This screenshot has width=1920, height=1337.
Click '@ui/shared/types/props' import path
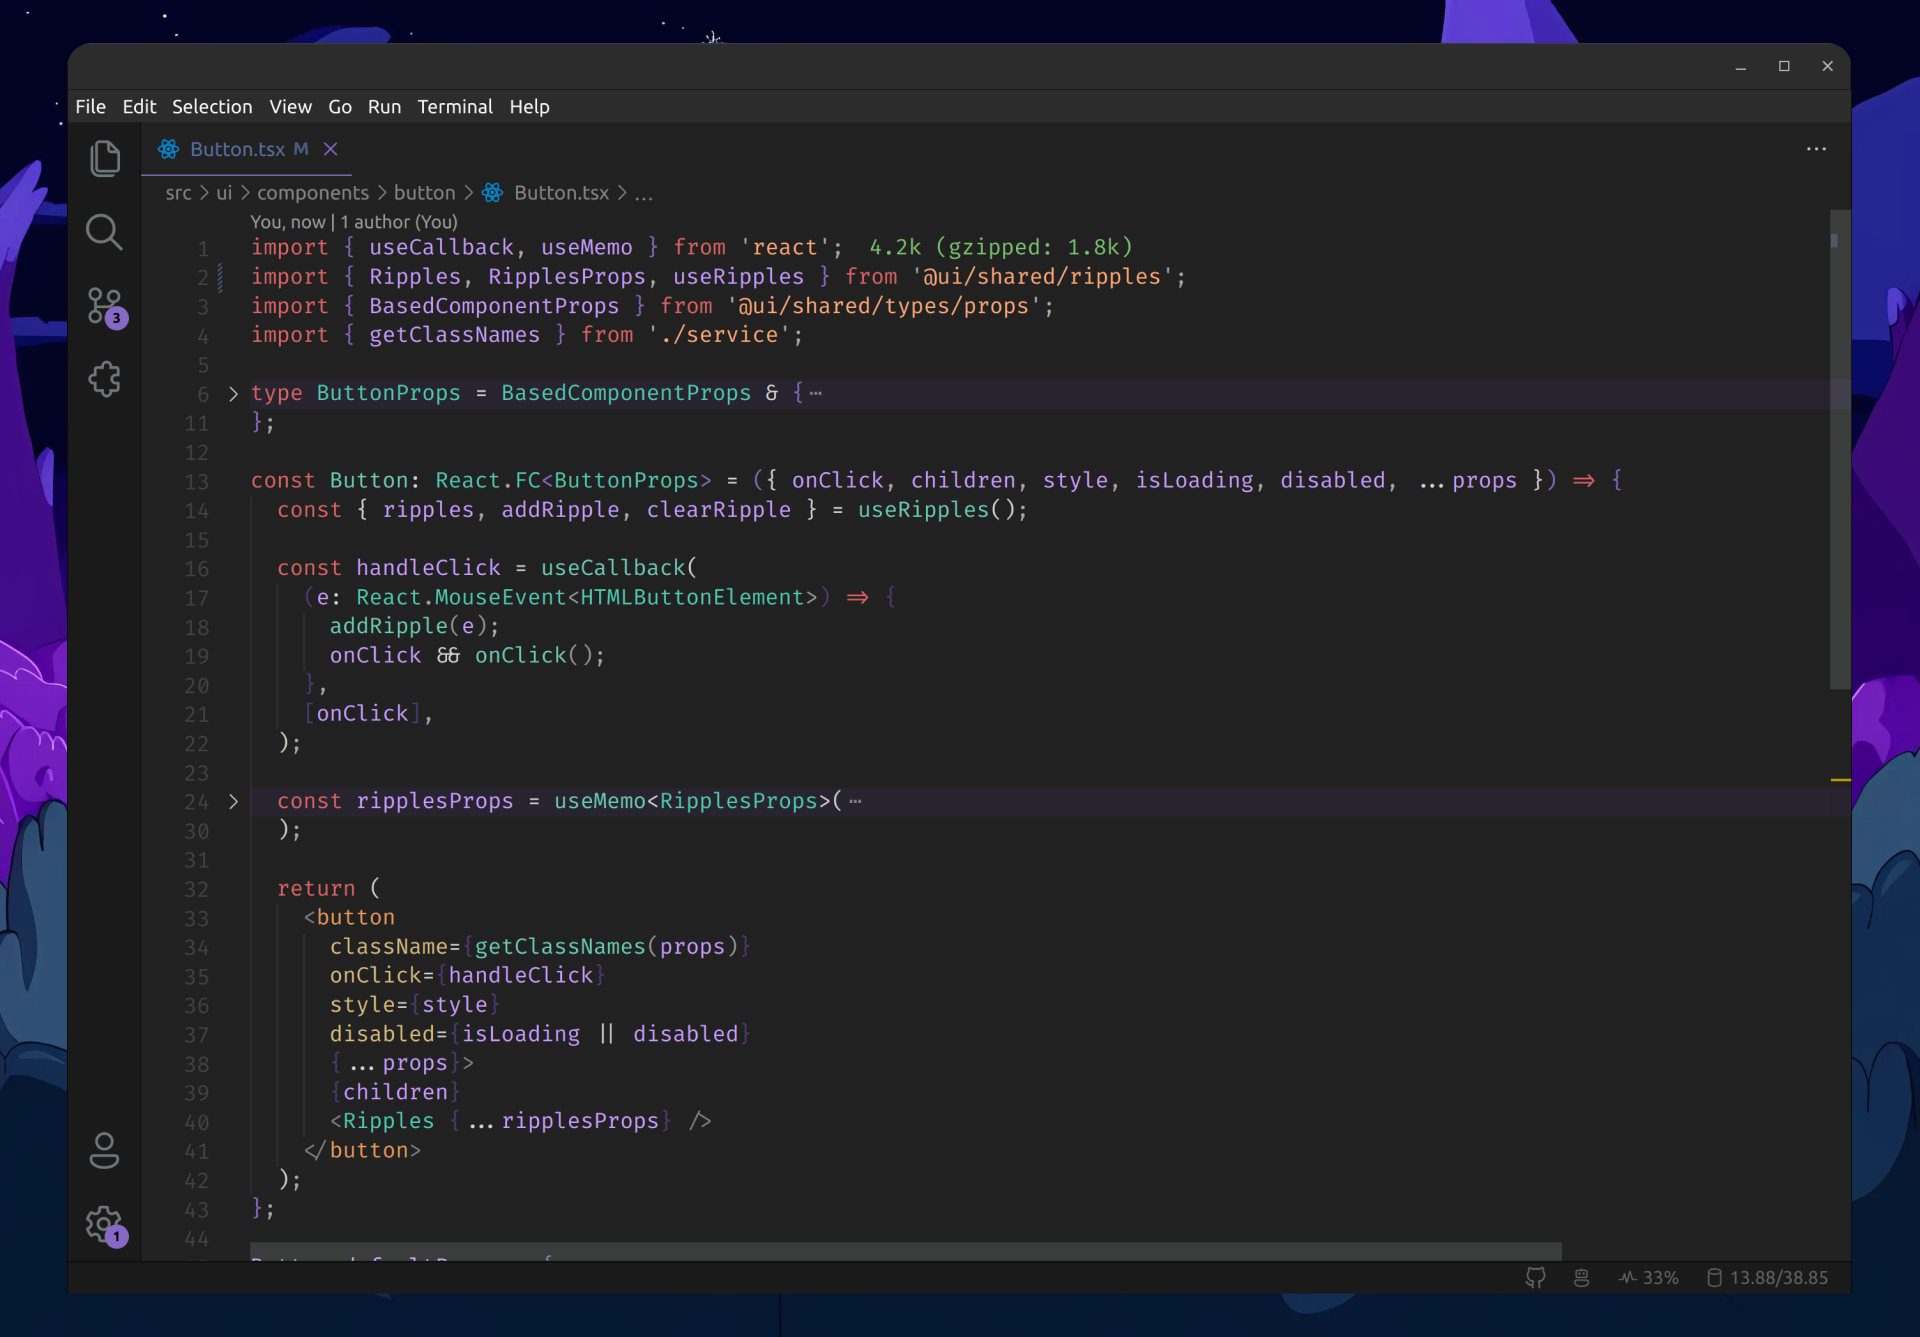coord(884,306)
